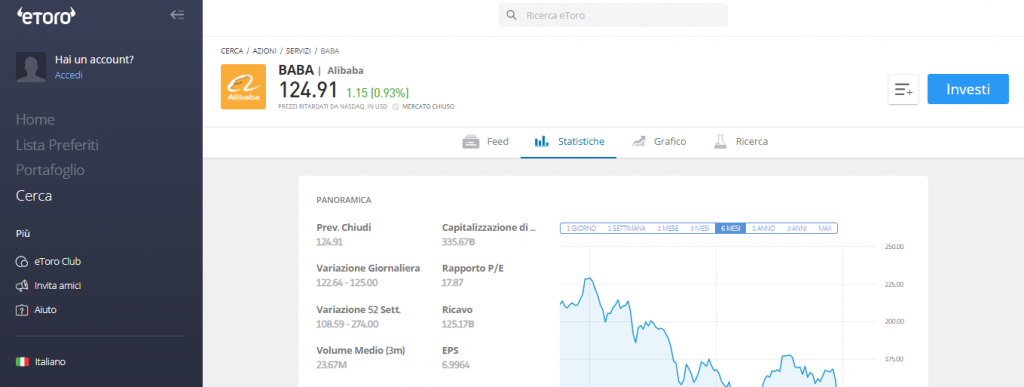Select the MAX chart range

coord(825,228)
